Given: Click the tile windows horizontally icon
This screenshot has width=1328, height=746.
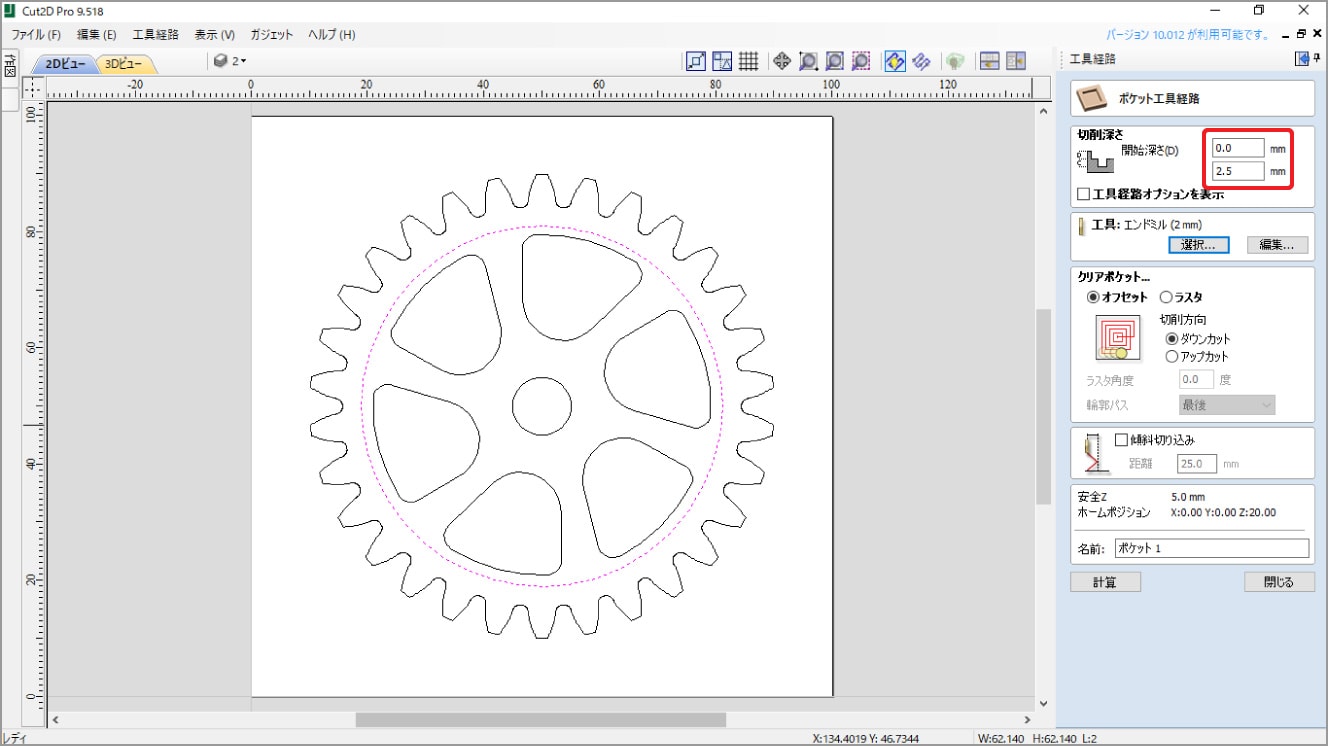Looking at the screenshot, I should tap(989, 61).
